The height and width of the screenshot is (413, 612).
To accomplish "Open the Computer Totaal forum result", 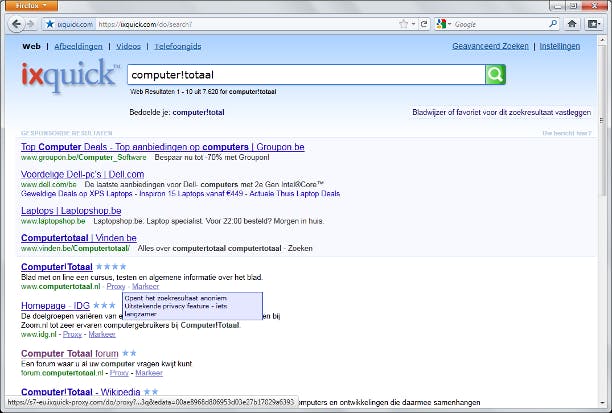I will pyautogui.click(x=69, y=354).
